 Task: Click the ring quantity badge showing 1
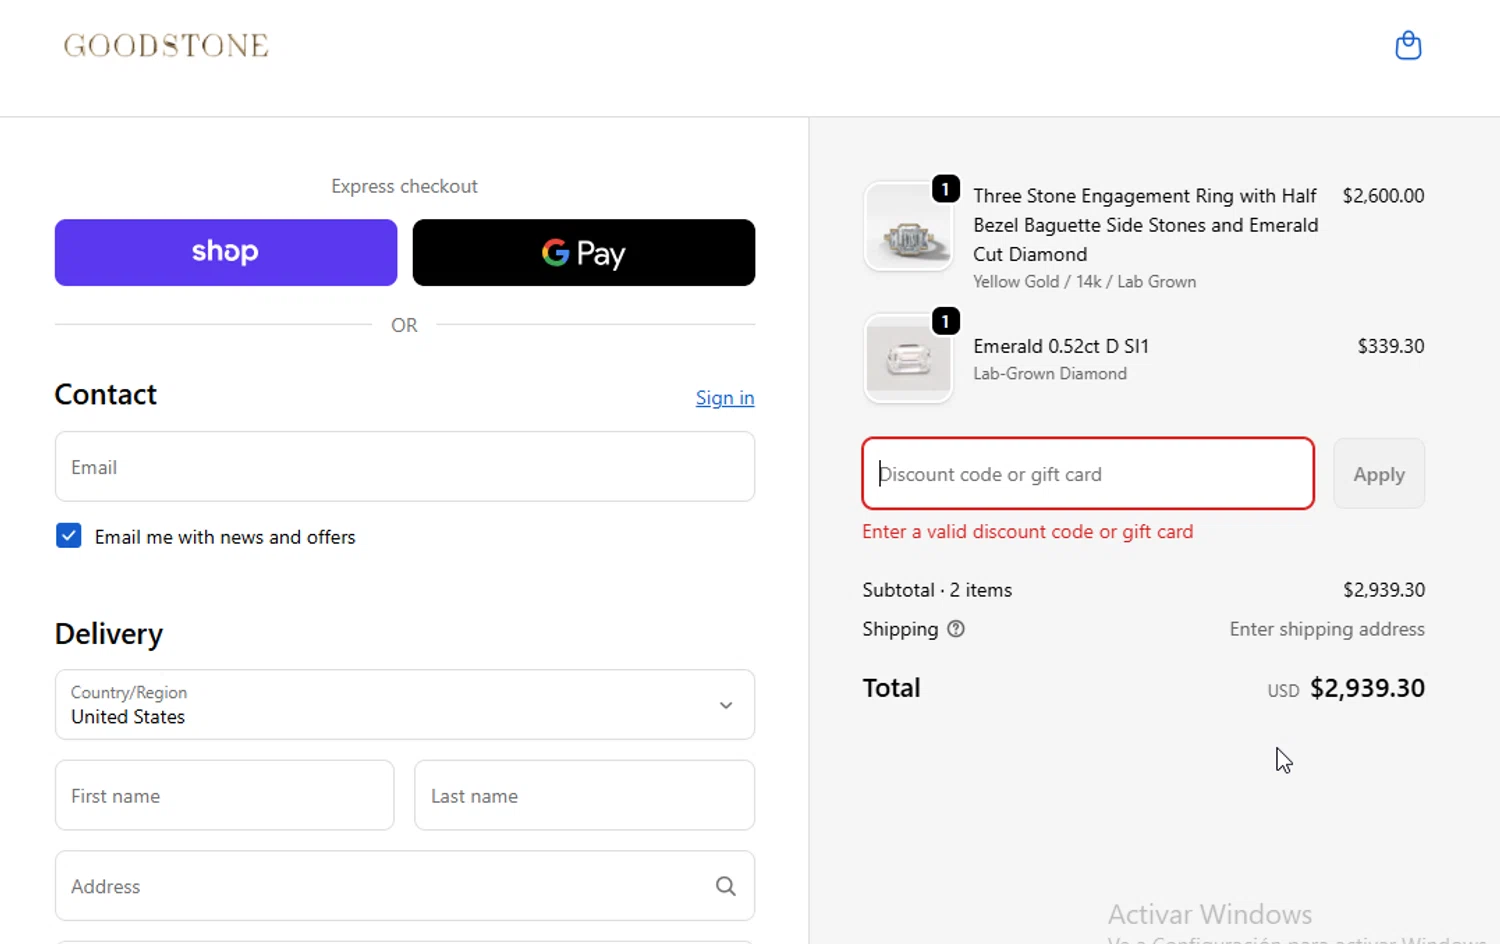[945, 189]
